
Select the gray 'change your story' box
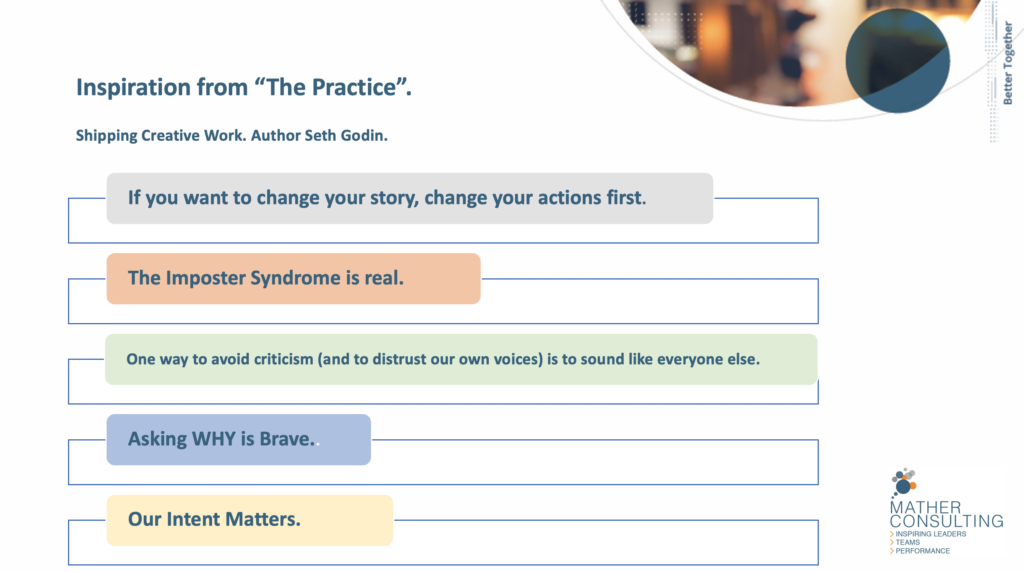(x=409, y=198)
